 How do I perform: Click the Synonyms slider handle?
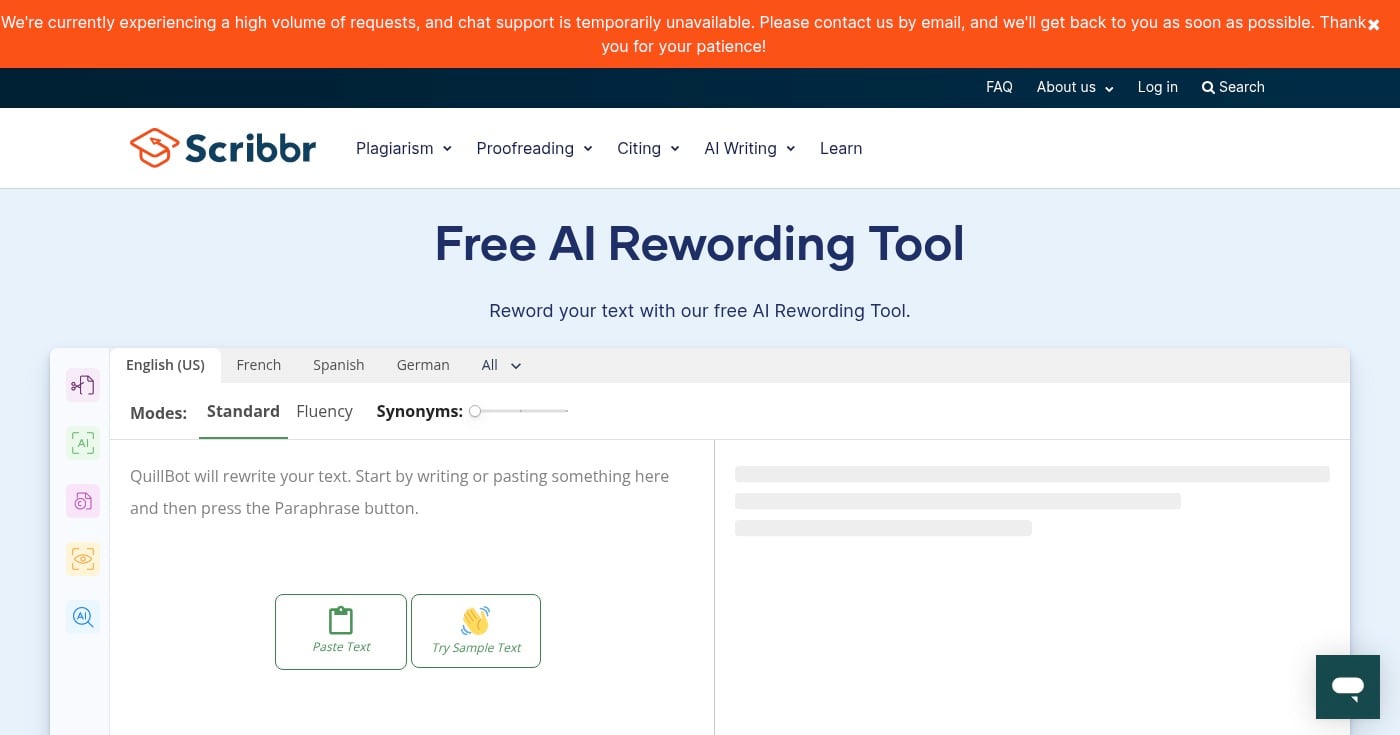pyautogui.click(x=475, y=411)
